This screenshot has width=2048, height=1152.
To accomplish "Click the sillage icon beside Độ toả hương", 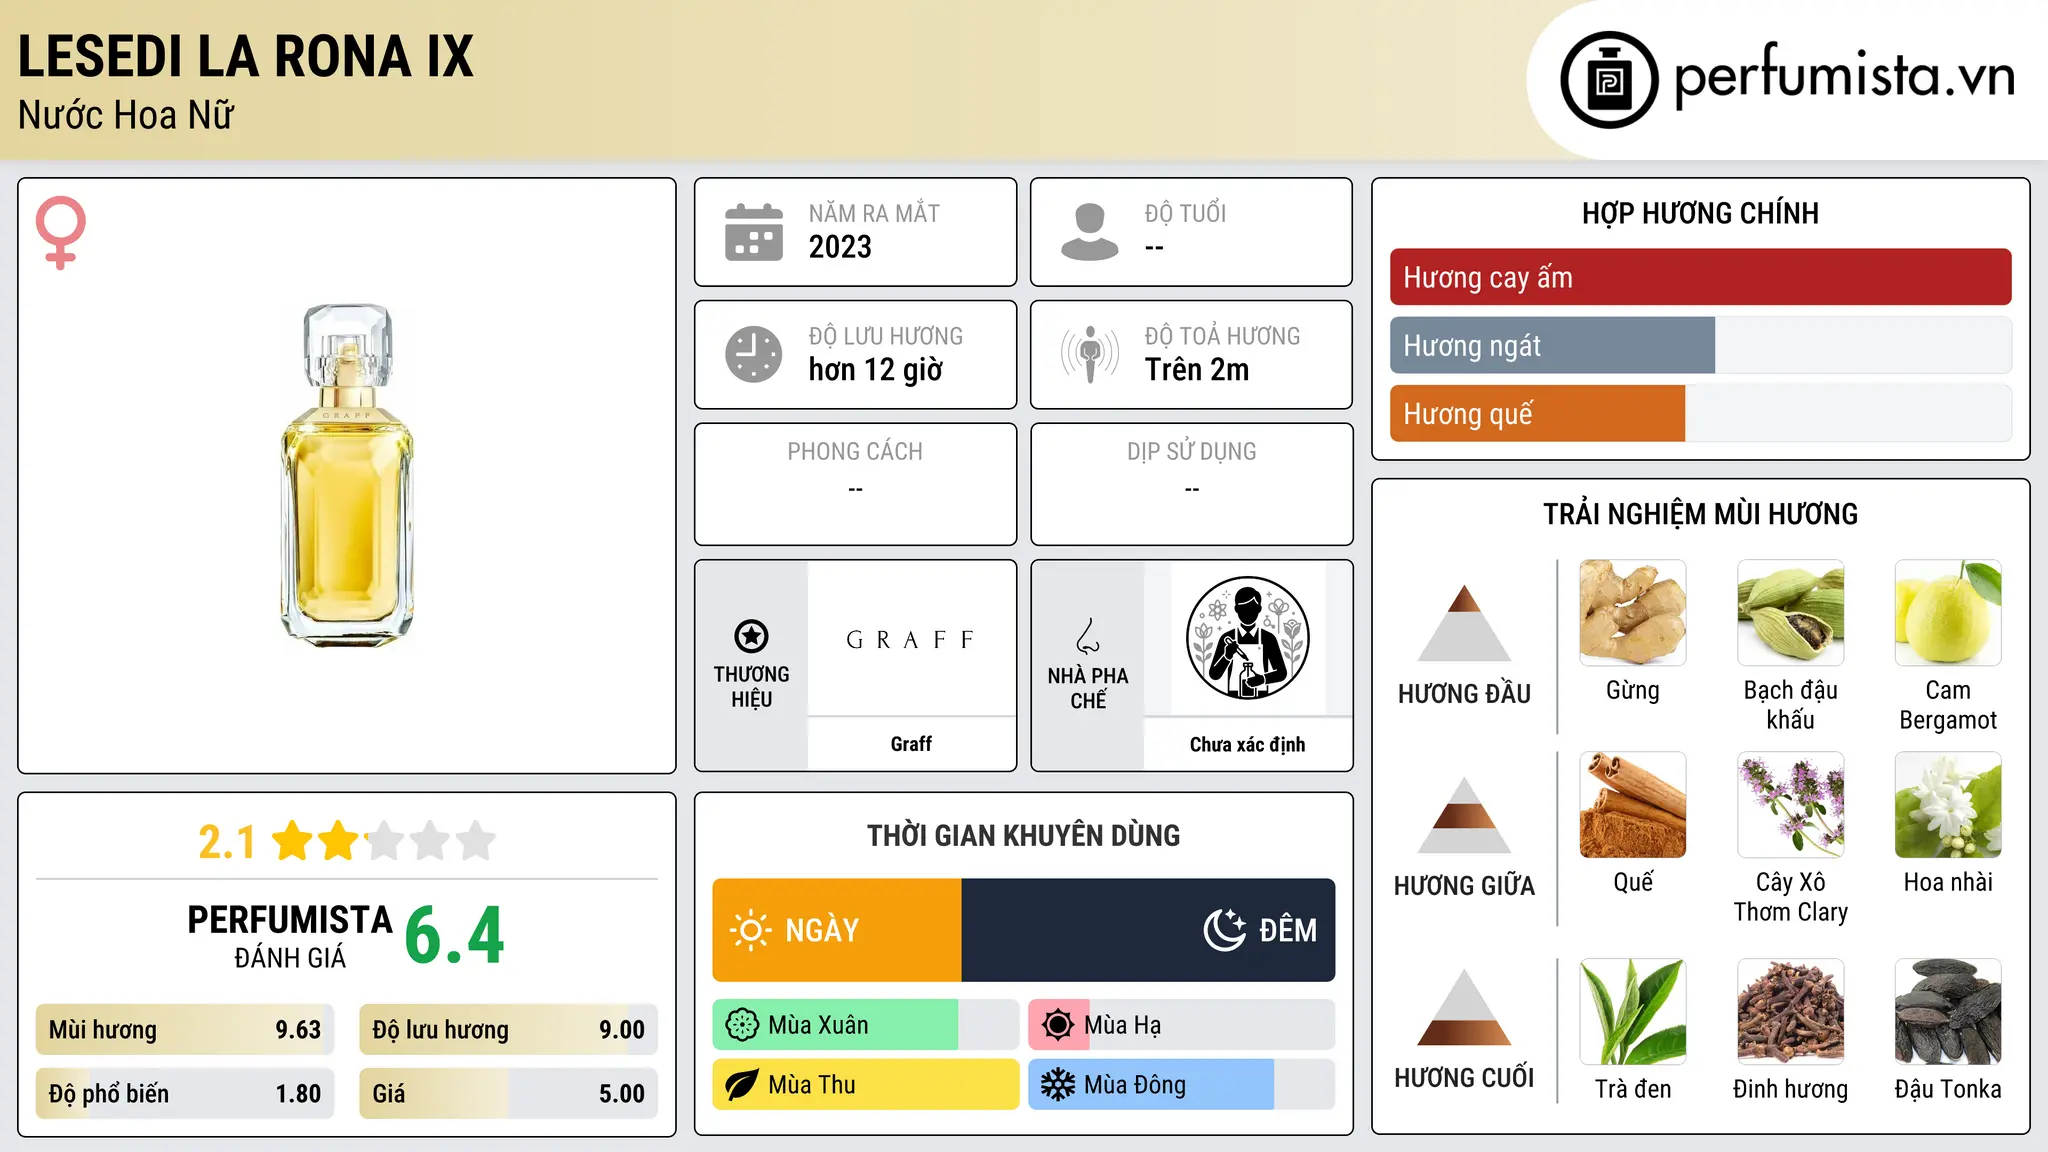I will (1090, 354).
